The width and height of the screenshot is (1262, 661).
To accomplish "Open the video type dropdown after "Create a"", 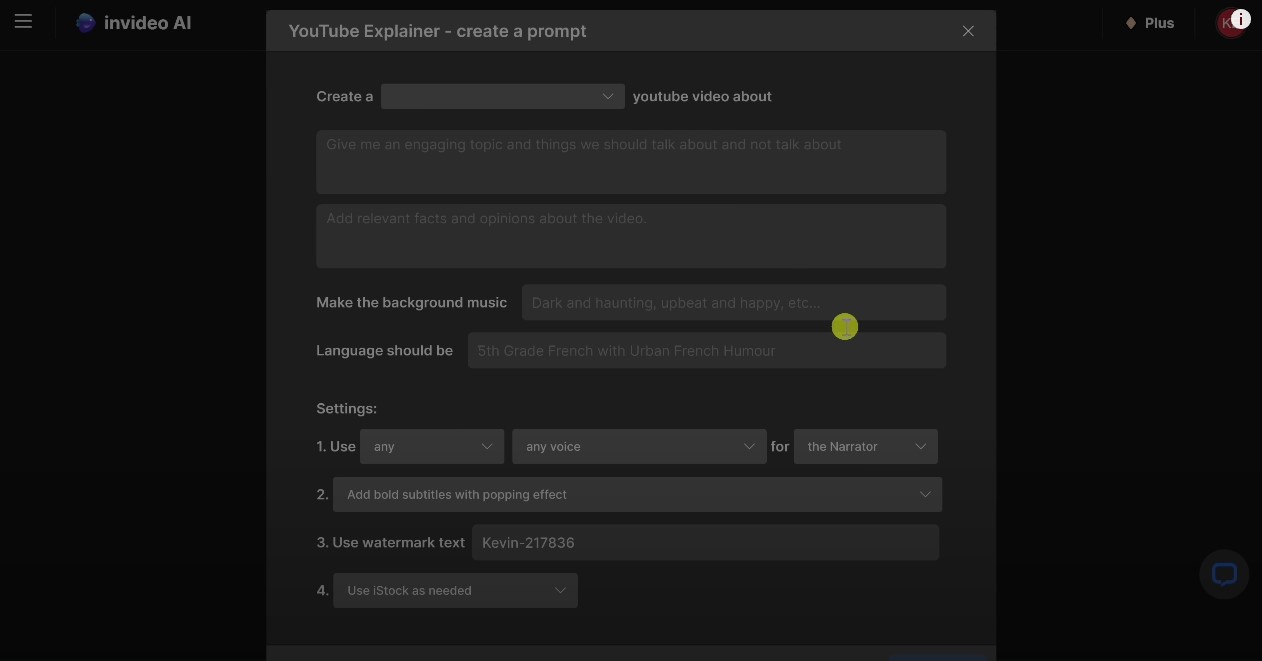I will (503, 96).
